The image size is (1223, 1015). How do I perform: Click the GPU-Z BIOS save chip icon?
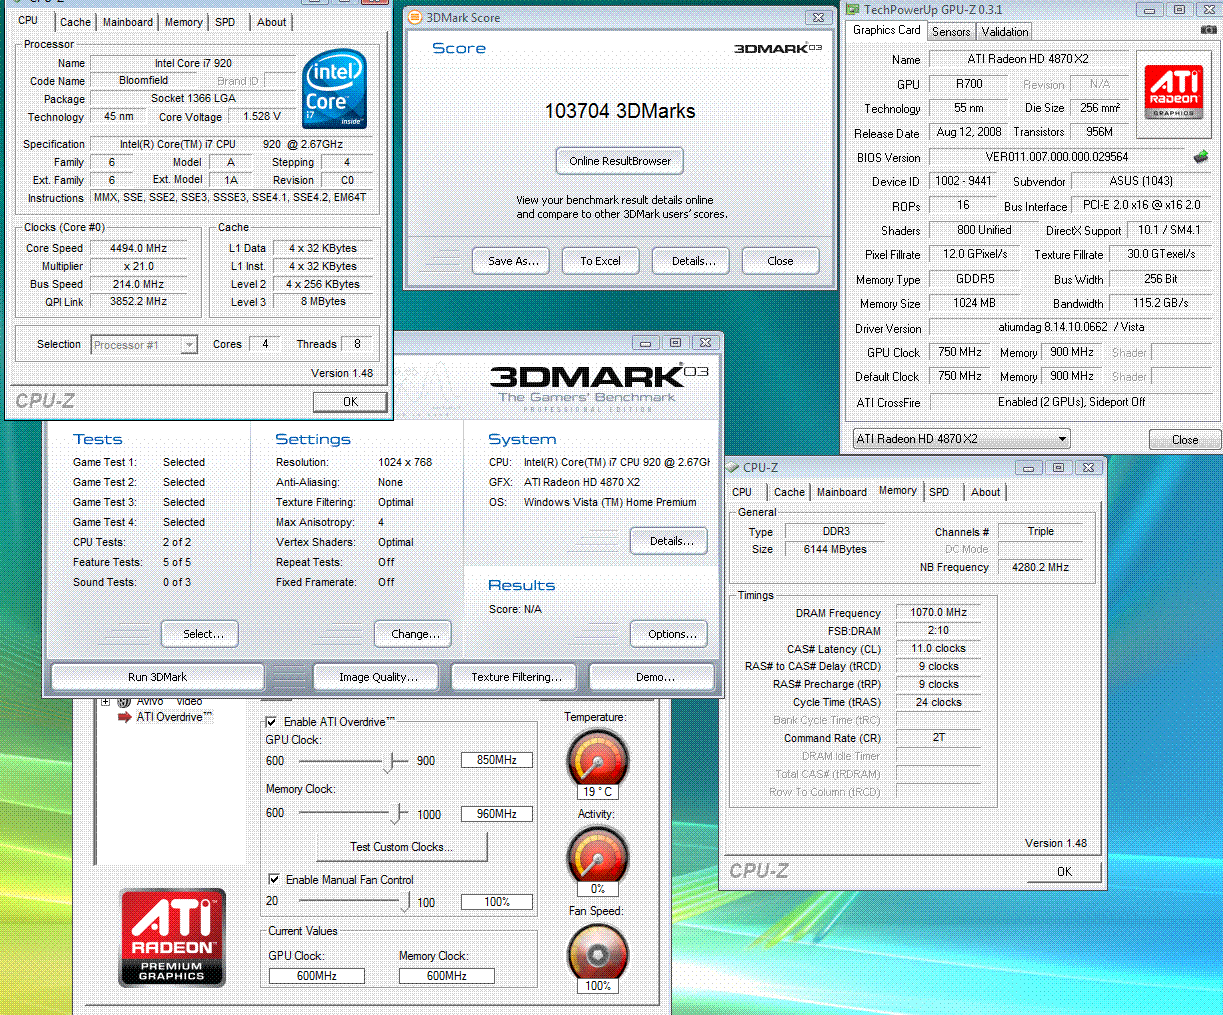point(1201,157)
